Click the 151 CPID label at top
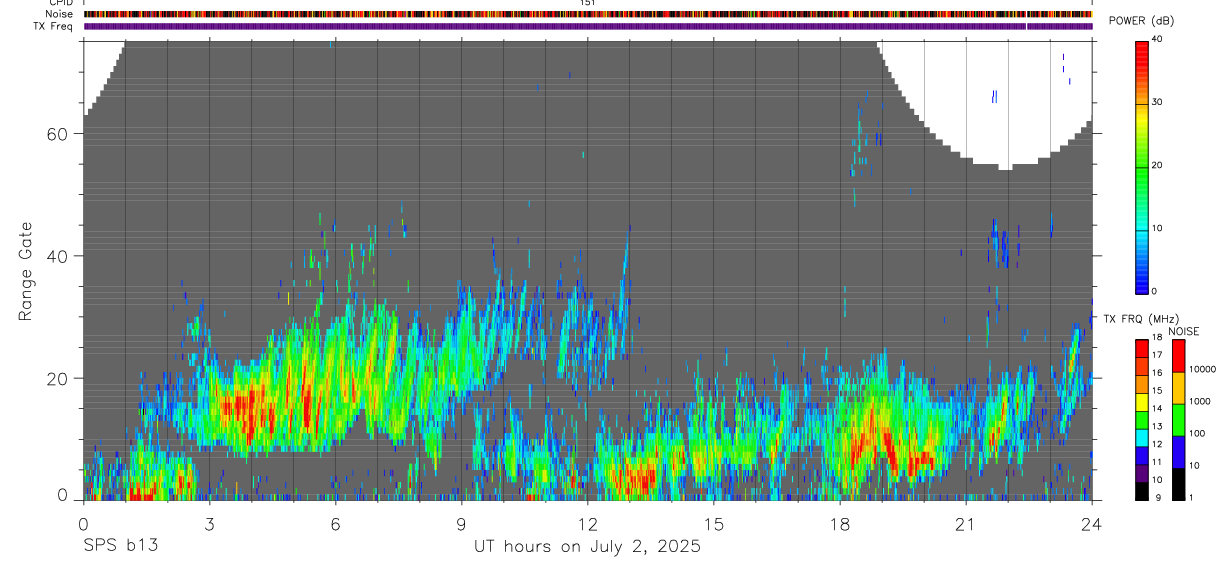The width and height of the screenshot is (1228, 567). pos(587,3)
